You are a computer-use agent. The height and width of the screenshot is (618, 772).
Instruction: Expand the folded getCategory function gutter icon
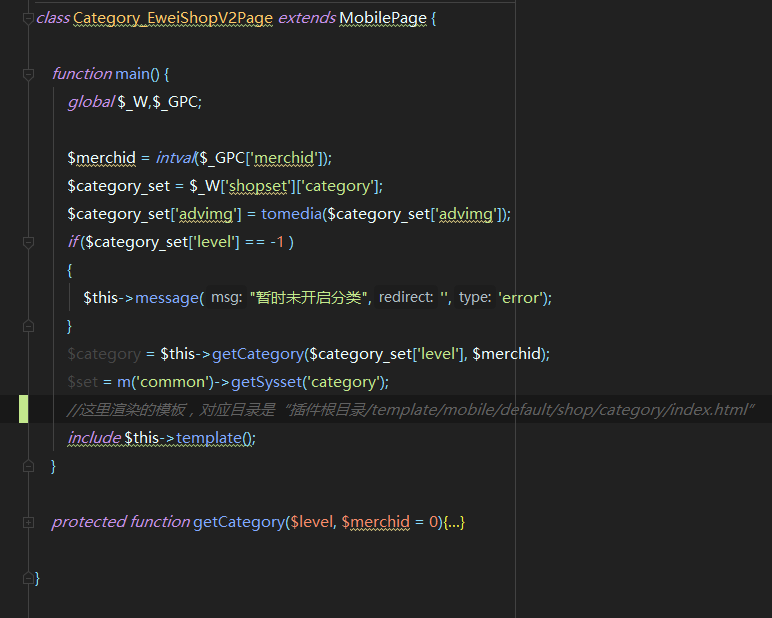[28, 522]
